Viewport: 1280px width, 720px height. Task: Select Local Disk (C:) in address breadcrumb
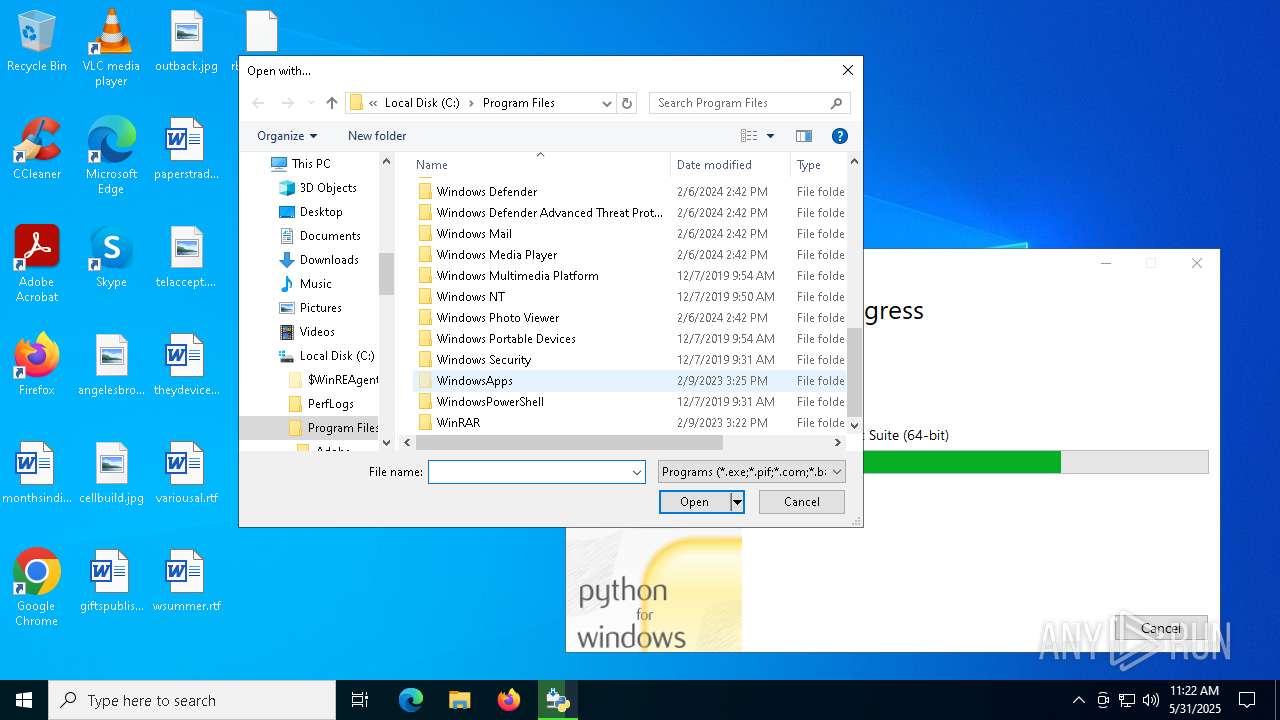(422, 103)
